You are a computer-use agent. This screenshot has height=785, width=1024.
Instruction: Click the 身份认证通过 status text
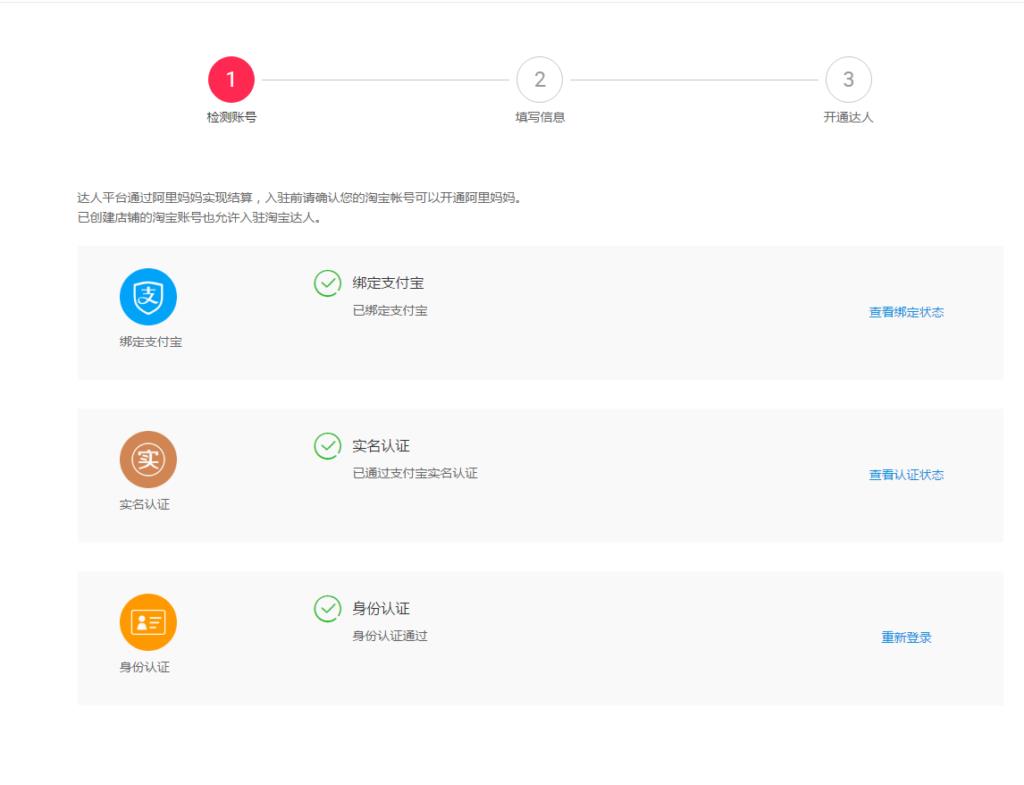click(x=390, y=636)
